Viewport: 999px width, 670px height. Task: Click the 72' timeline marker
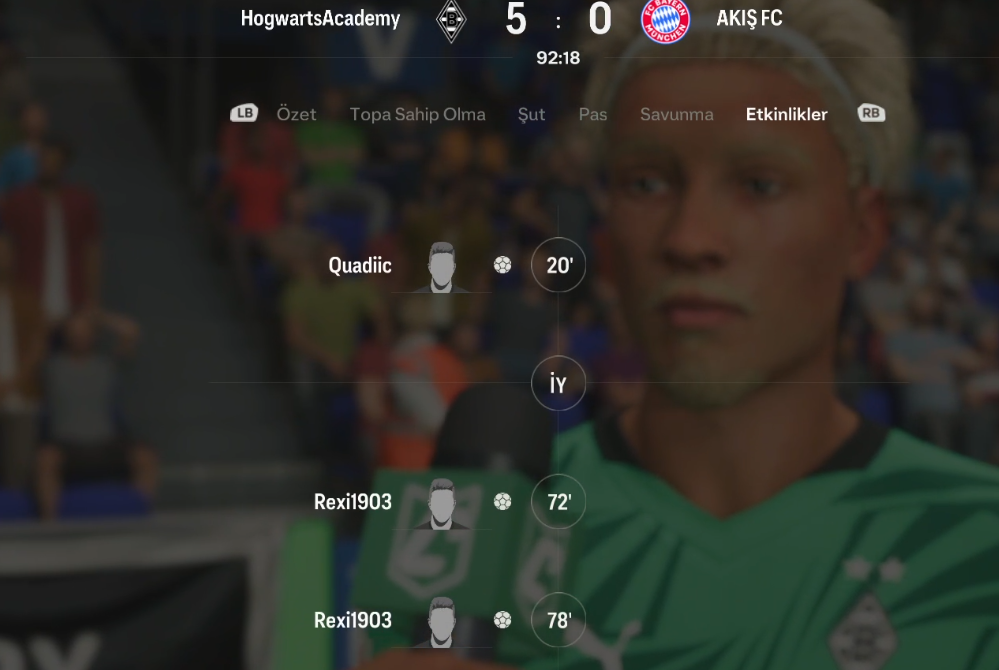point(558,502)
